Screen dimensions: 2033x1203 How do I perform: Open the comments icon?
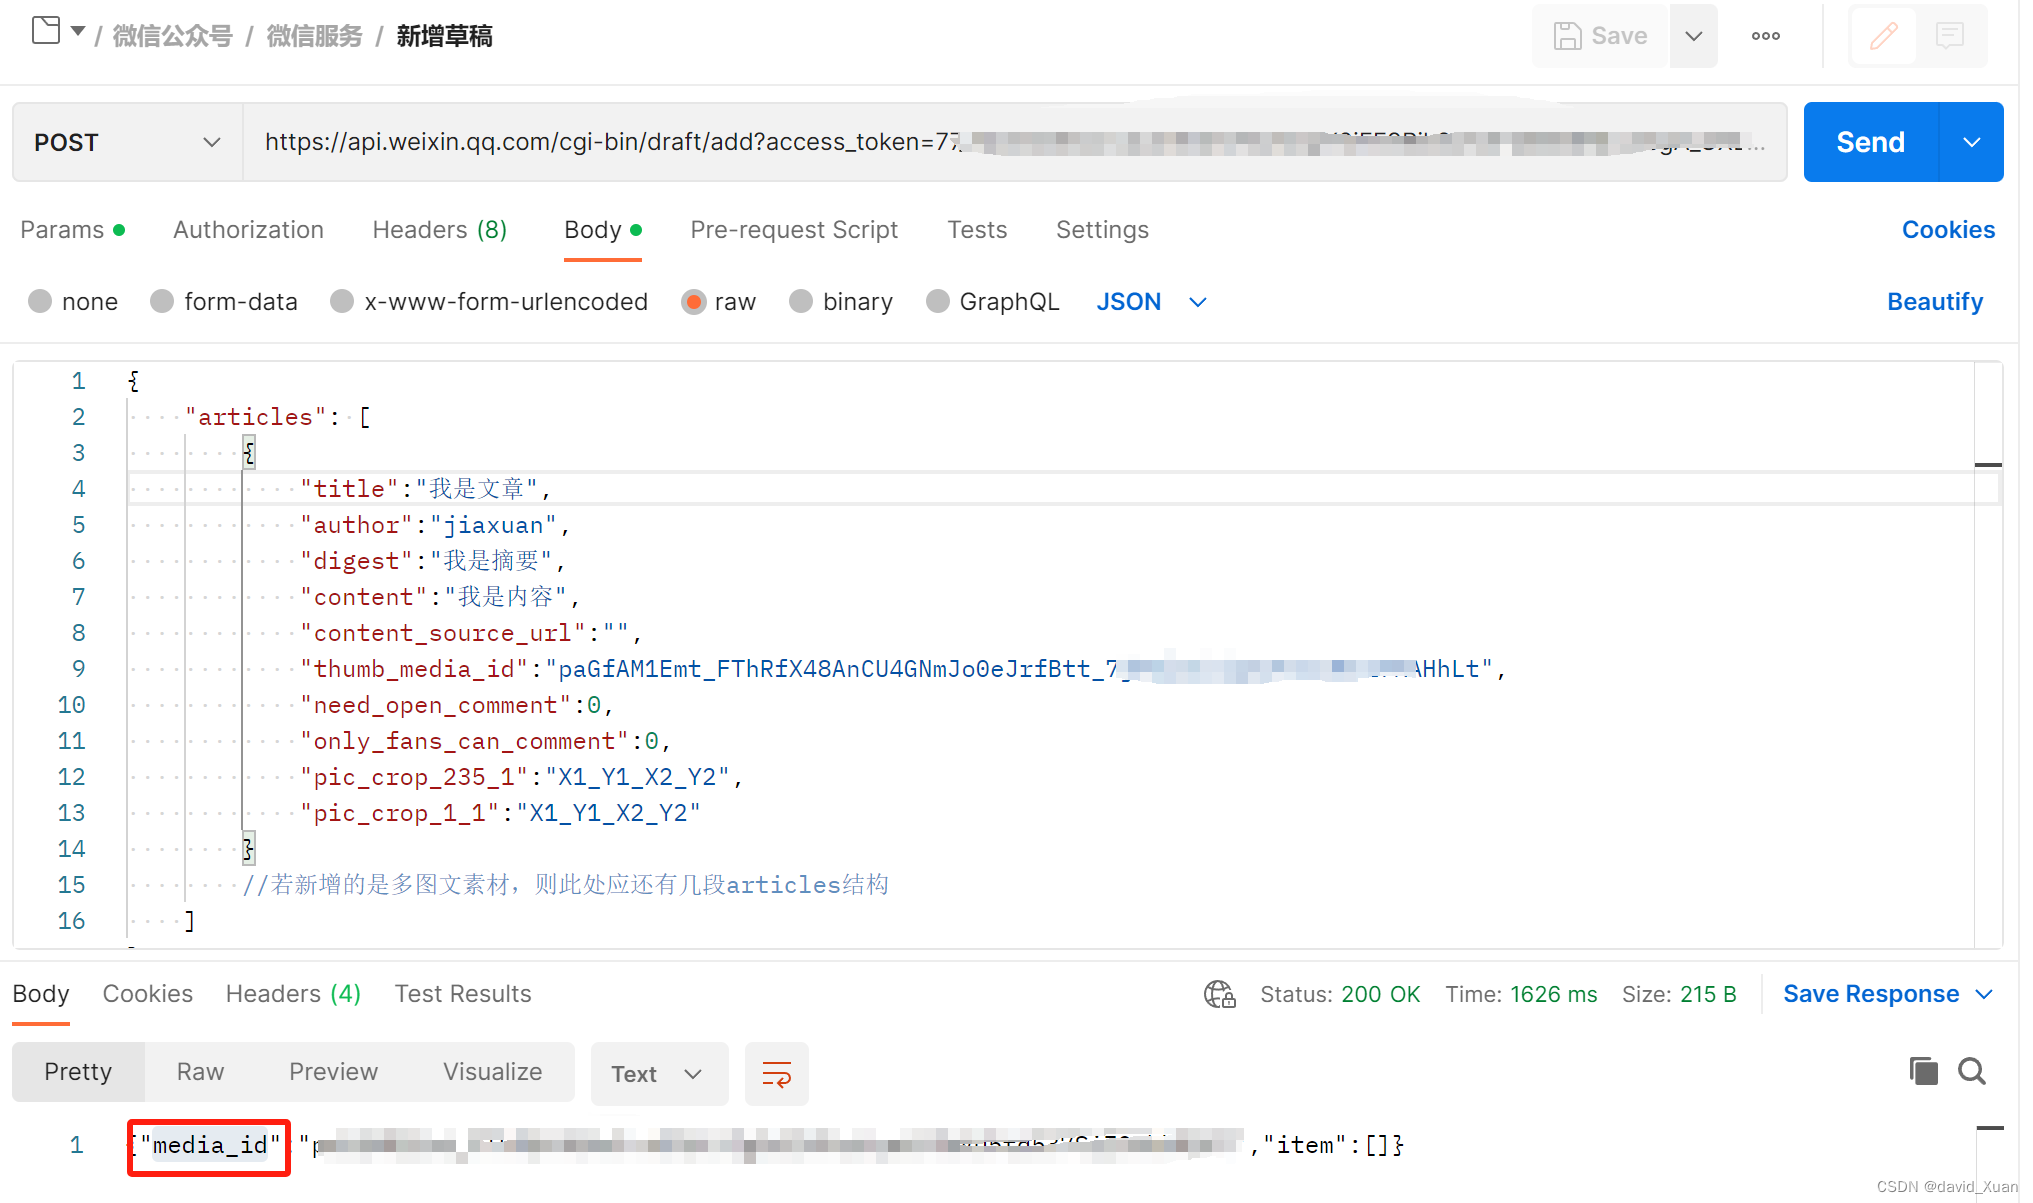click(1950, 36)
